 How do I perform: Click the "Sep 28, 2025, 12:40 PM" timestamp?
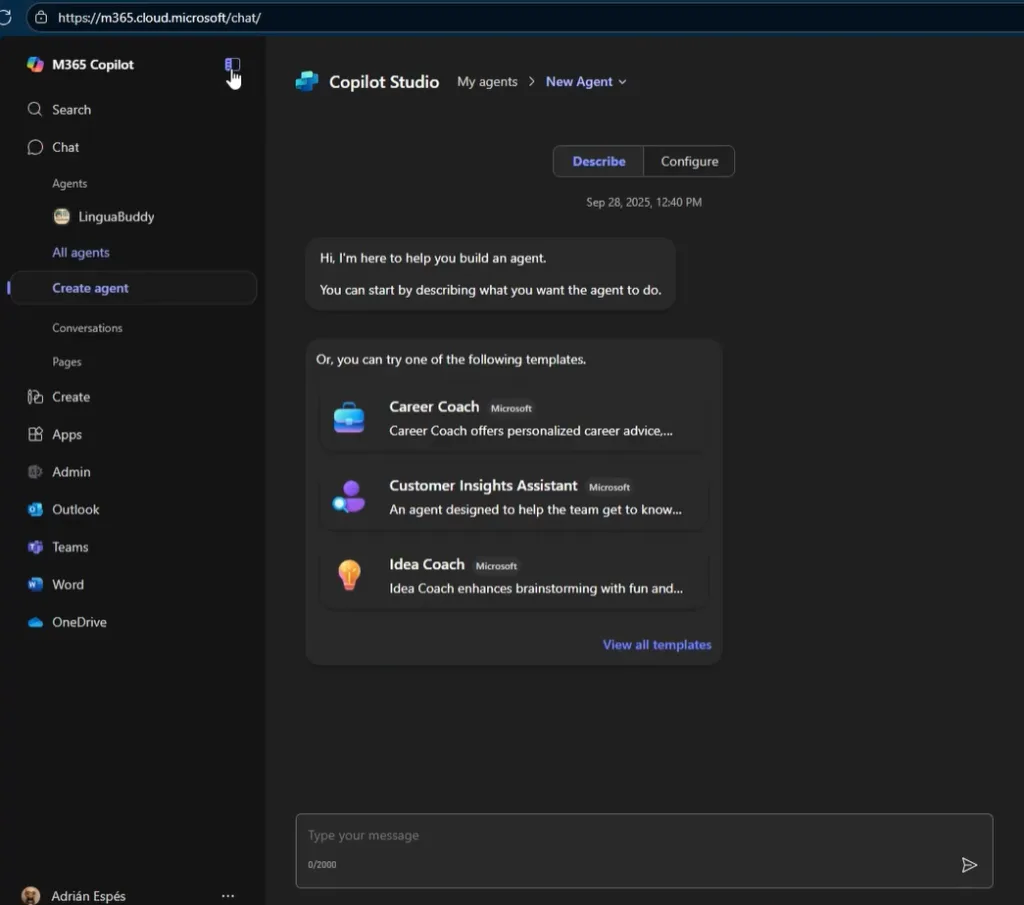click(x=643, y=202)
